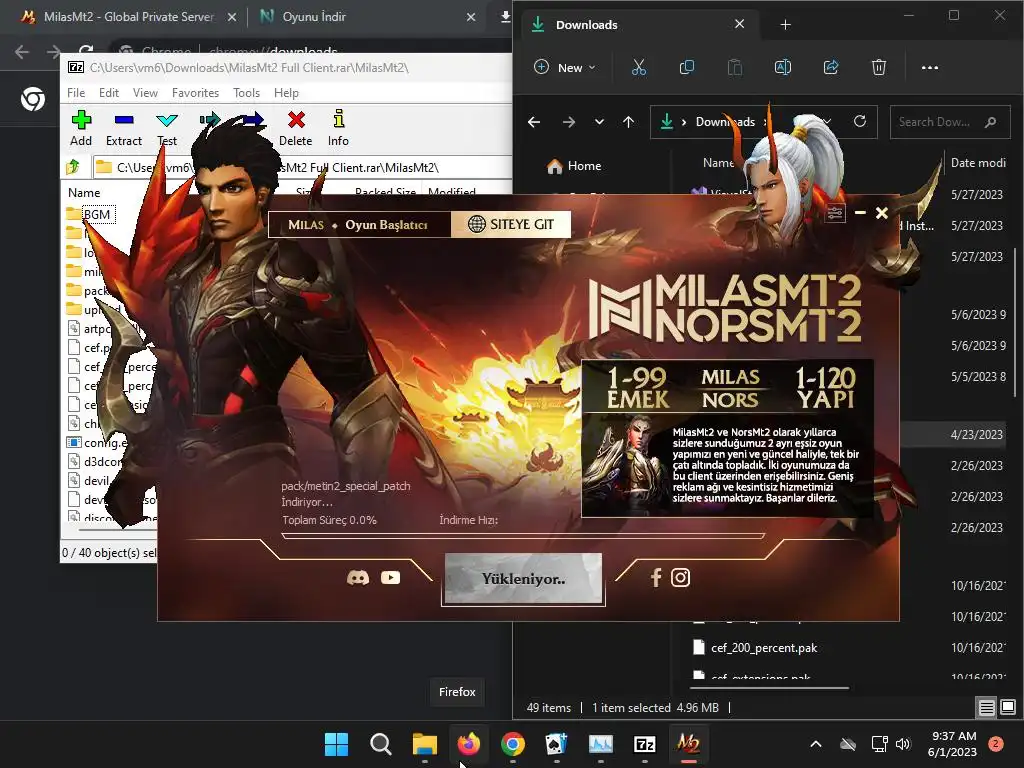The width and height of the screenshot is (1024, 768).
Task: Click 7-Zip up one folder icon
Action: click(x=73, y=167)
